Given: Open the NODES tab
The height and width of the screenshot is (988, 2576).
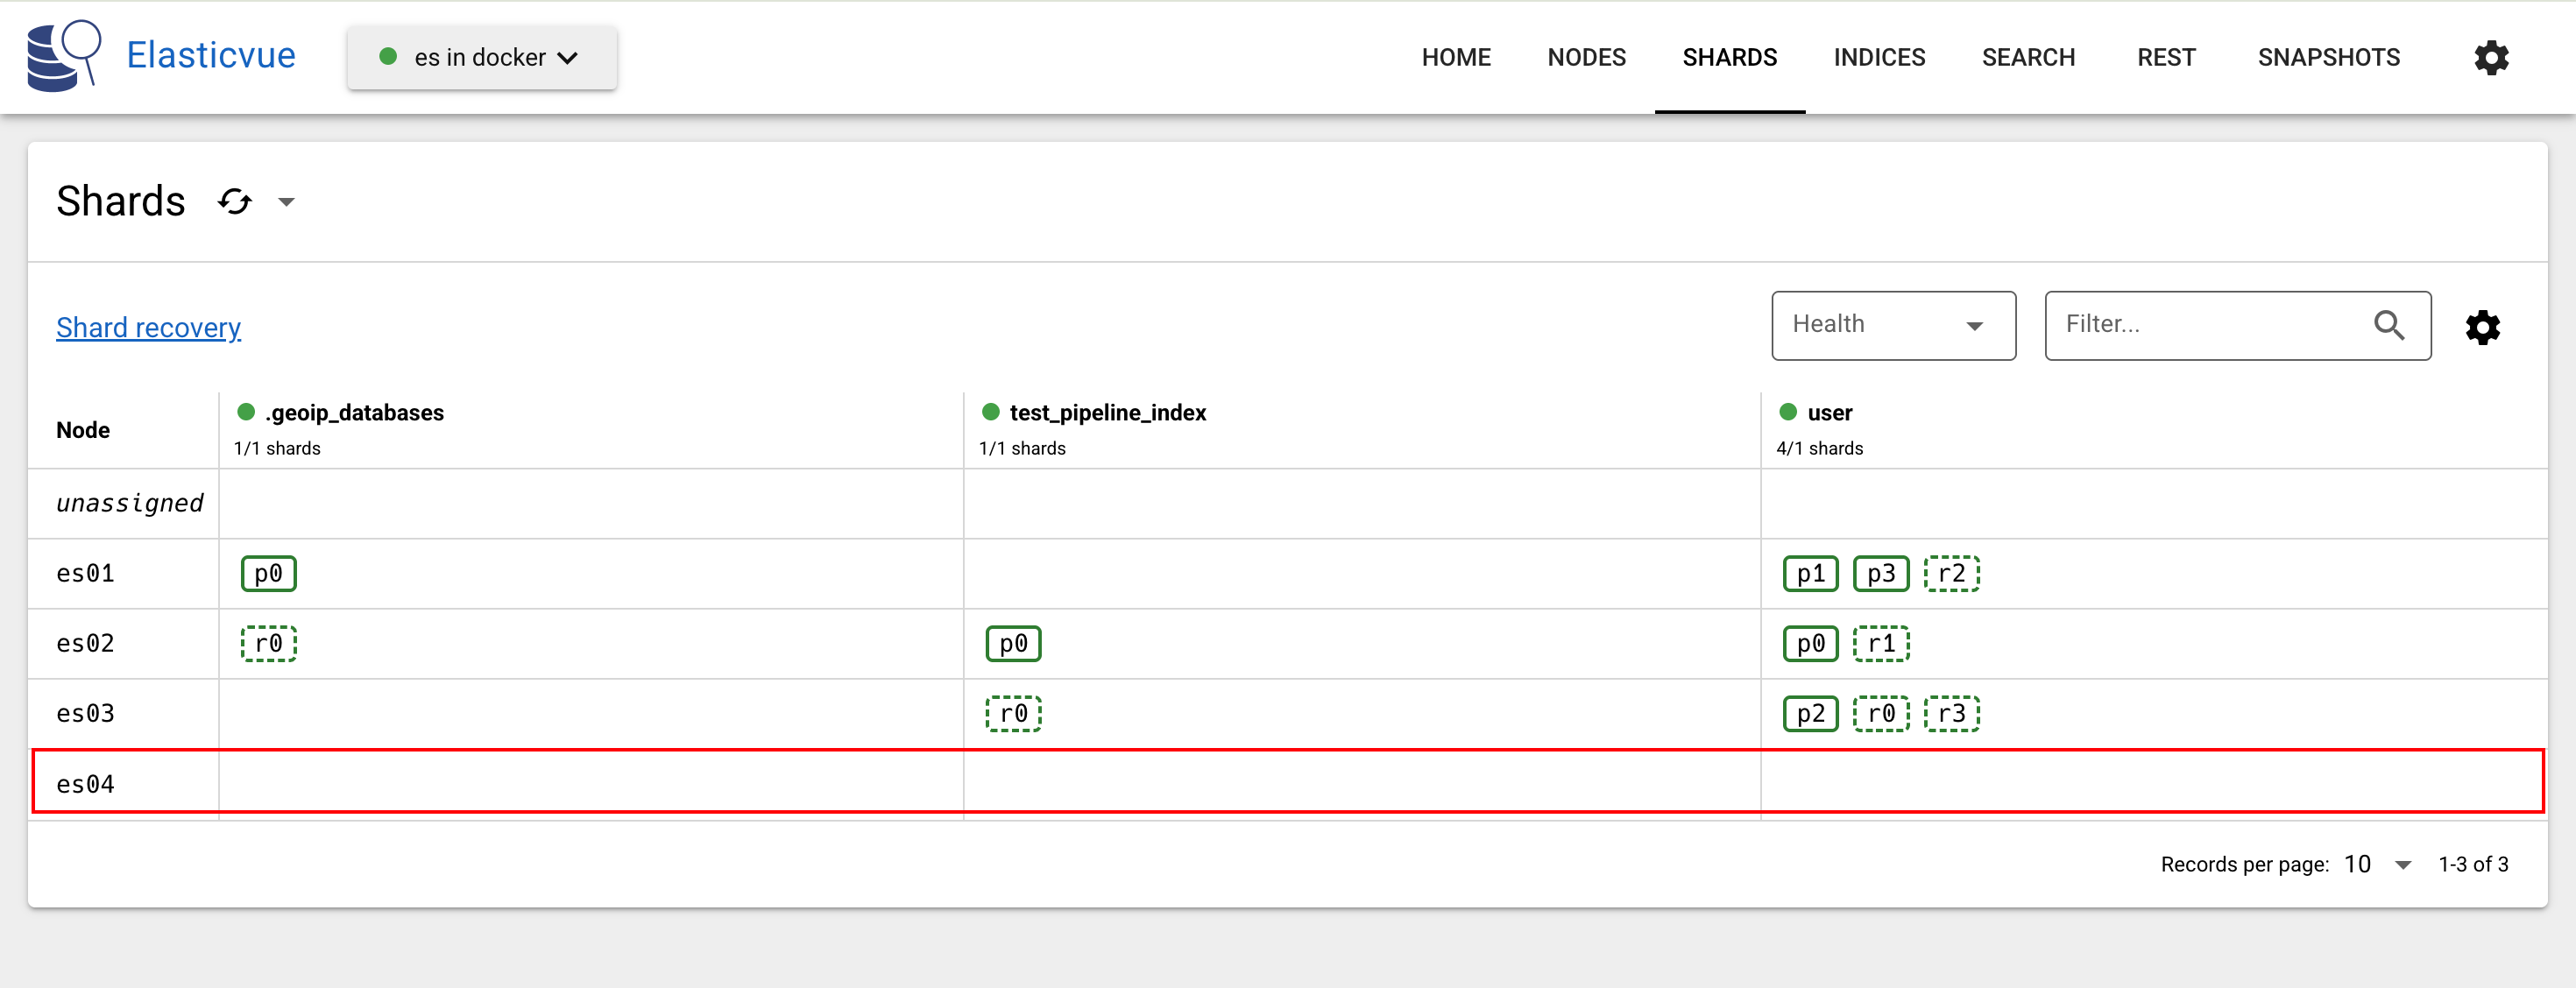Looking at the screenshot, I should point(1586,57).
